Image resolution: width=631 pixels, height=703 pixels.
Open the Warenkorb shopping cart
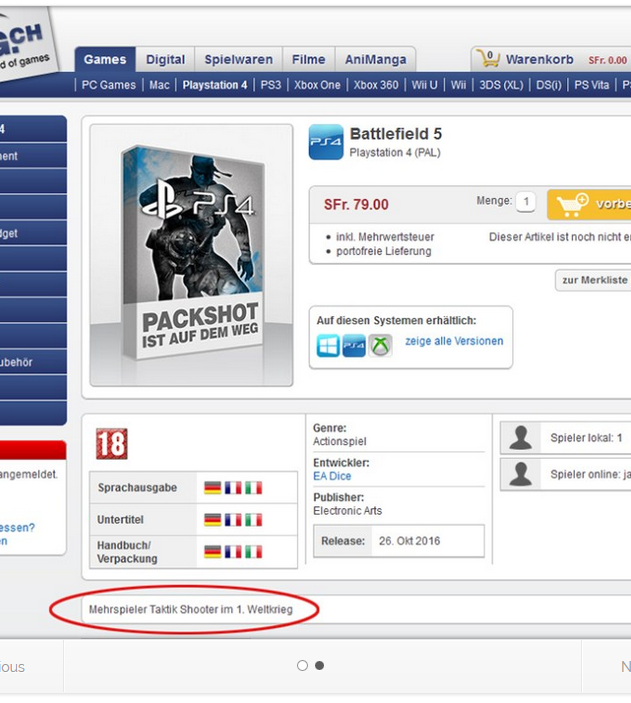(x=540, y=60)
